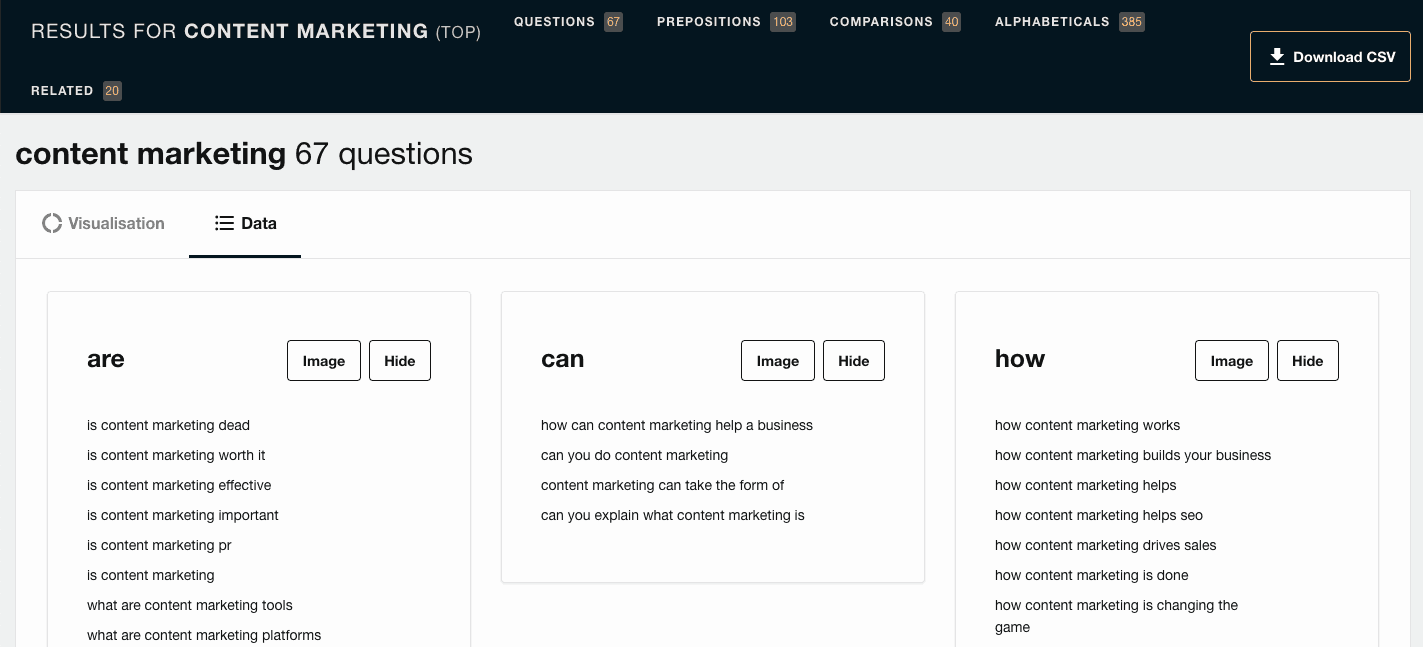Image resolution: width=1423 pixels, height=647 pixels.
Task: Navigate to the Related section
Action: 62,91
